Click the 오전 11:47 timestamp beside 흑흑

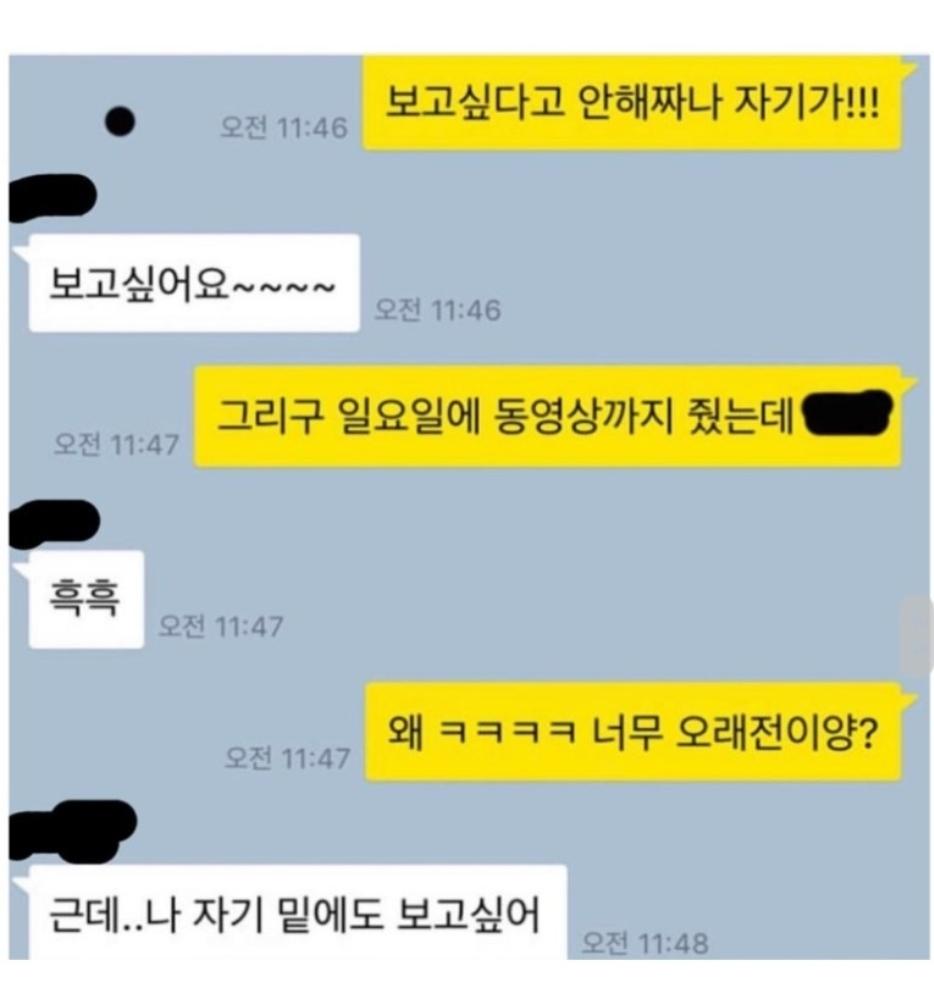220,626
